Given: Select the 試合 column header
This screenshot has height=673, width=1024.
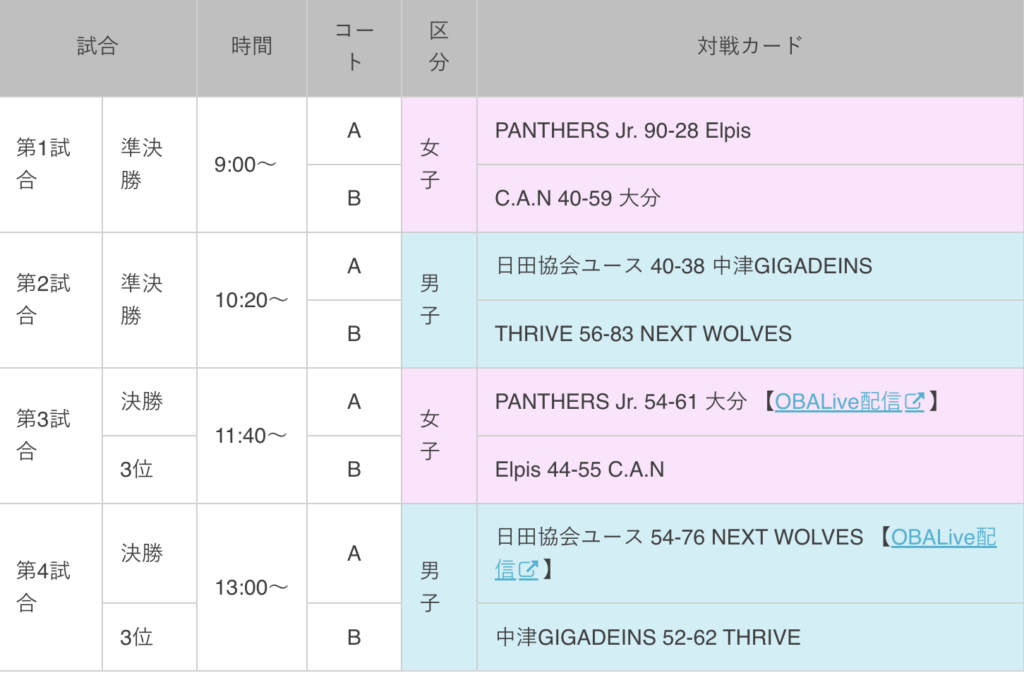Looking at the screenshot, I should [97, 46].
